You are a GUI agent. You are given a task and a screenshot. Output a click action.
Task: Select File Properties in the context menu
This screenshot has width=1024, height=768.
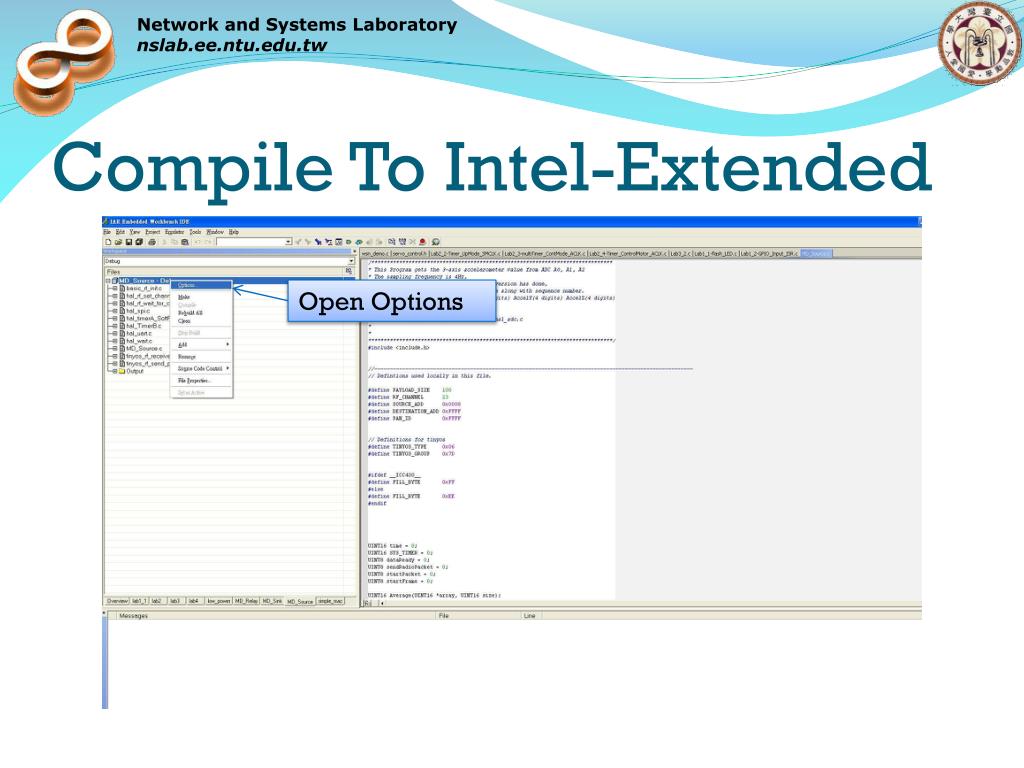coord(201,381)
